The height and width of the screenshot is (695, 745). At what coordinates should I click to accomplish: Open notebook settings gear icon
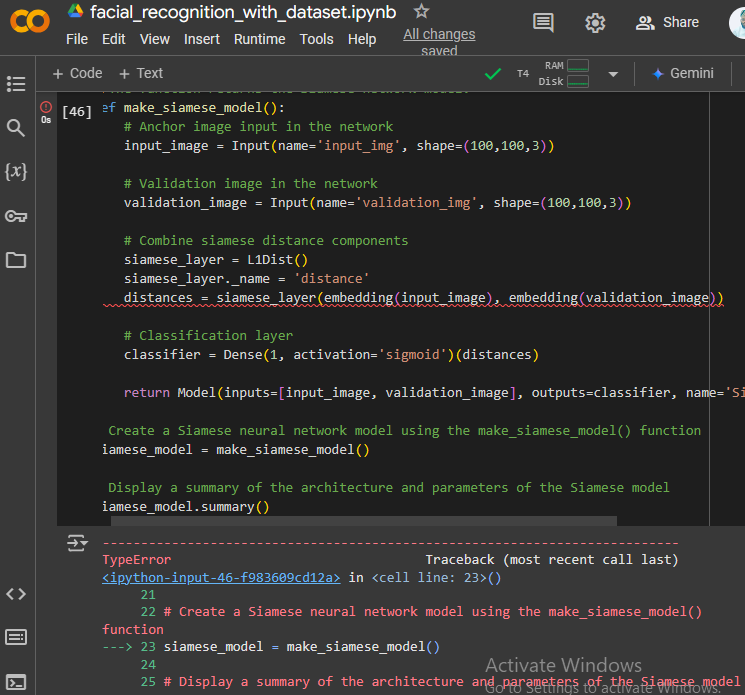pyautogui.click(x=595, y=22)
